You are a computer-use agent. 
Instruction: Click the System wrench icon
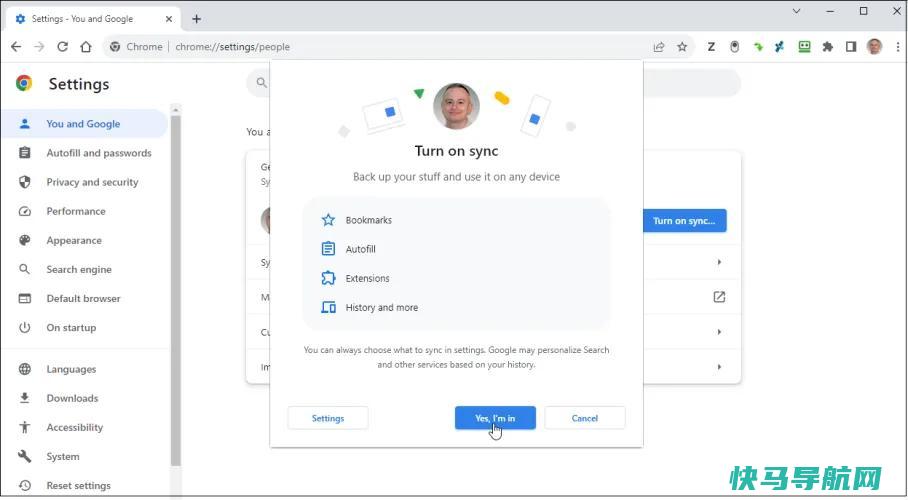tap(24, 457)
